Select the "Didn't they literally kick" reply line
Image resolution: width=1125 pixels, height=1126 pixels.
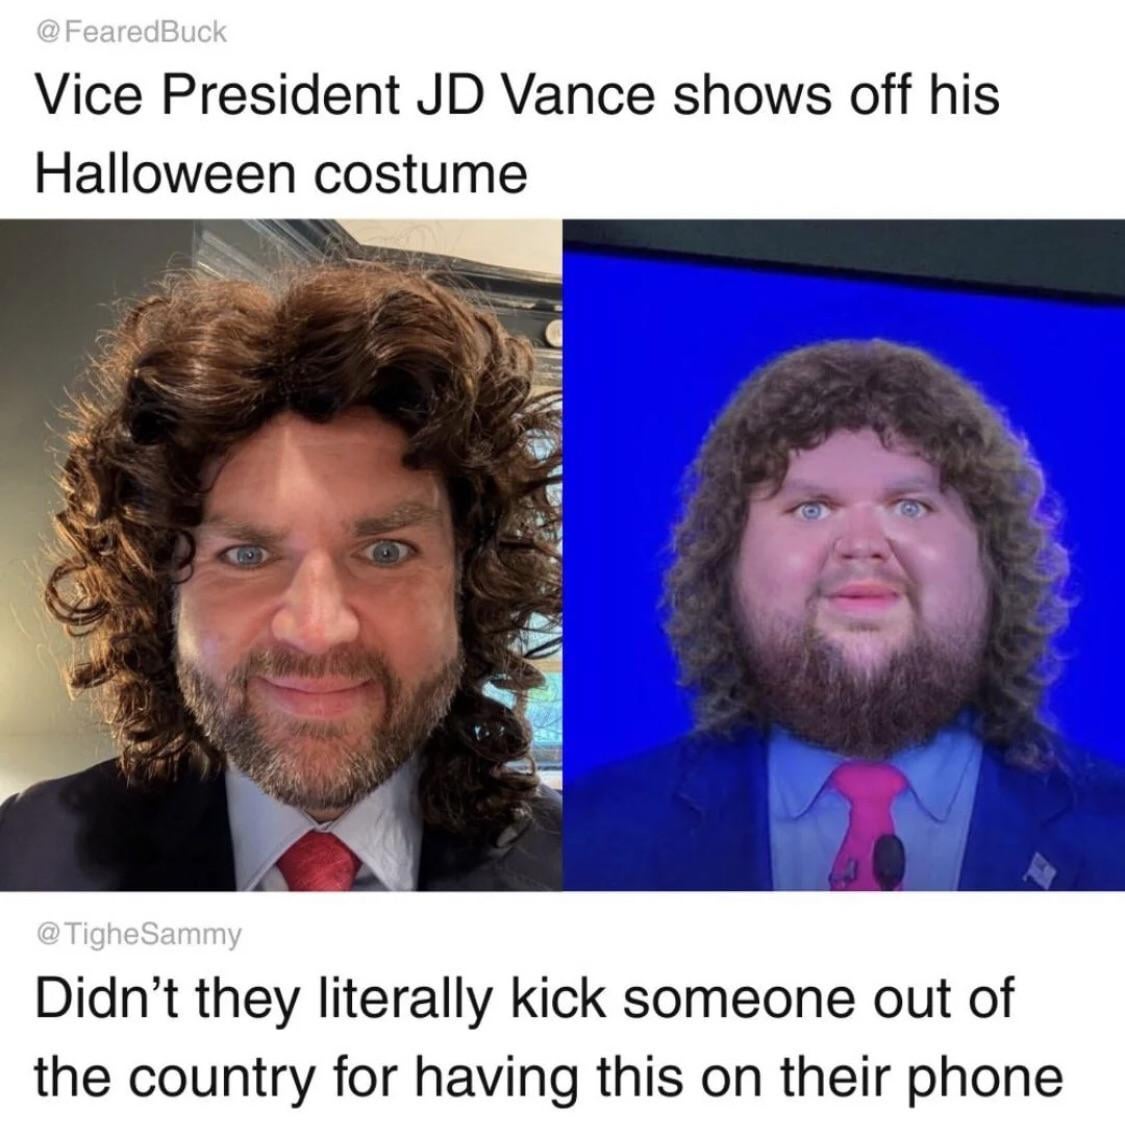(525, 998)
